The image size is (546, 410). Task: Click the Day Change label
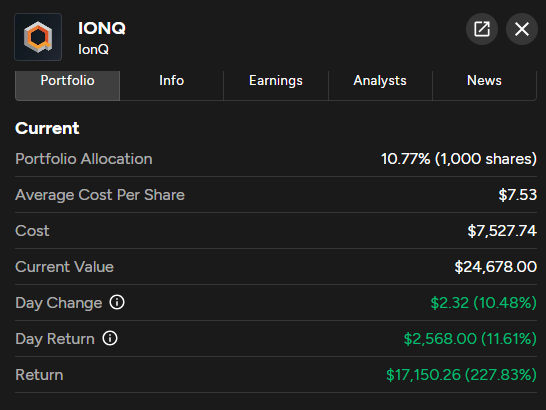tap(59, 303)
